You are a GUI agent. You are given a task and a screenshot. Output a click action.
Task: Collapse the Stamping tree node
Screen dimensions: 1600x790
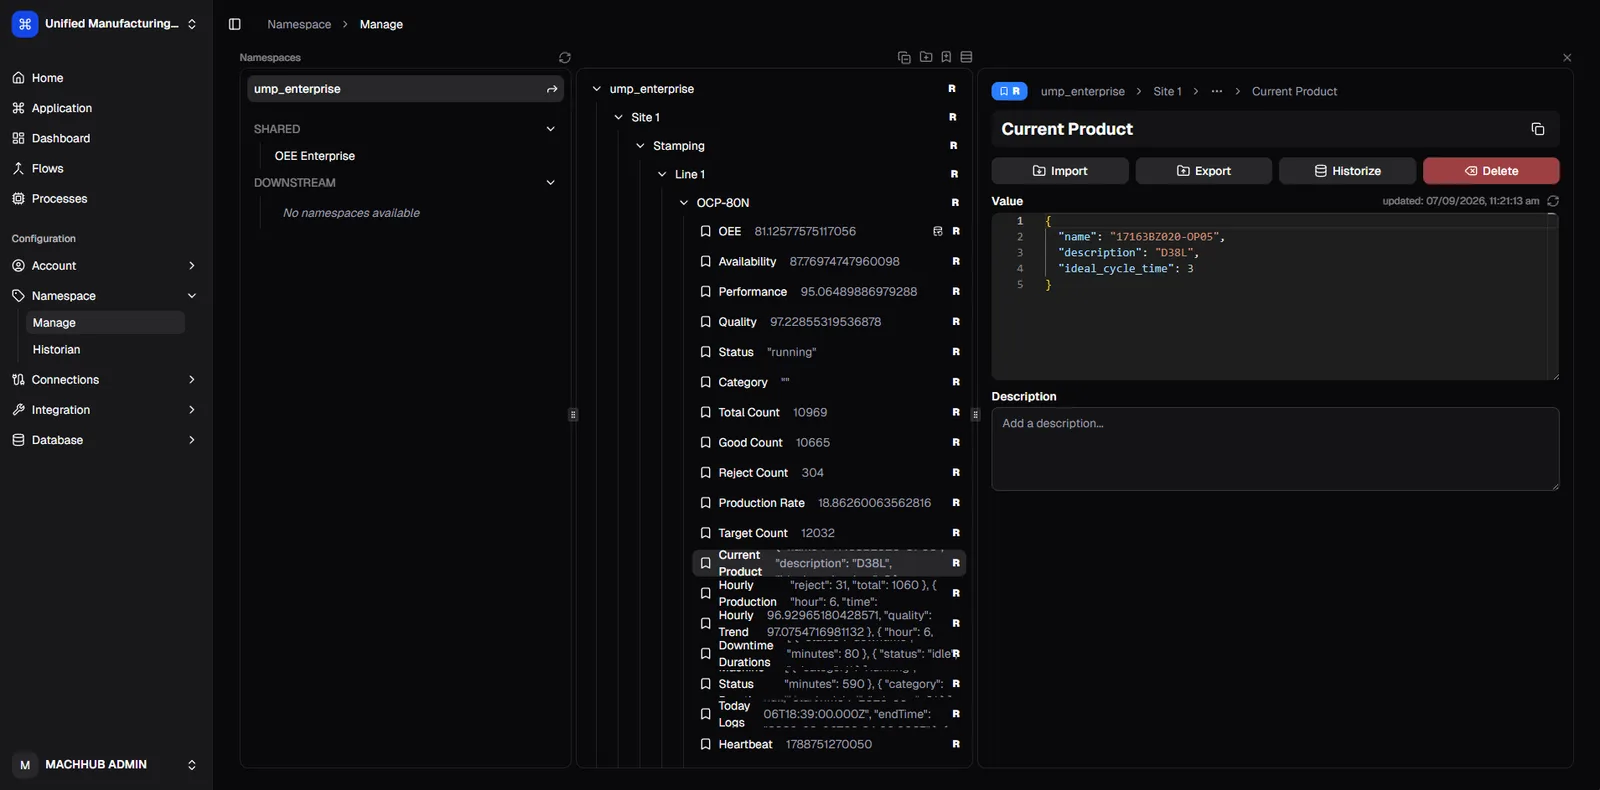point(641,146)
